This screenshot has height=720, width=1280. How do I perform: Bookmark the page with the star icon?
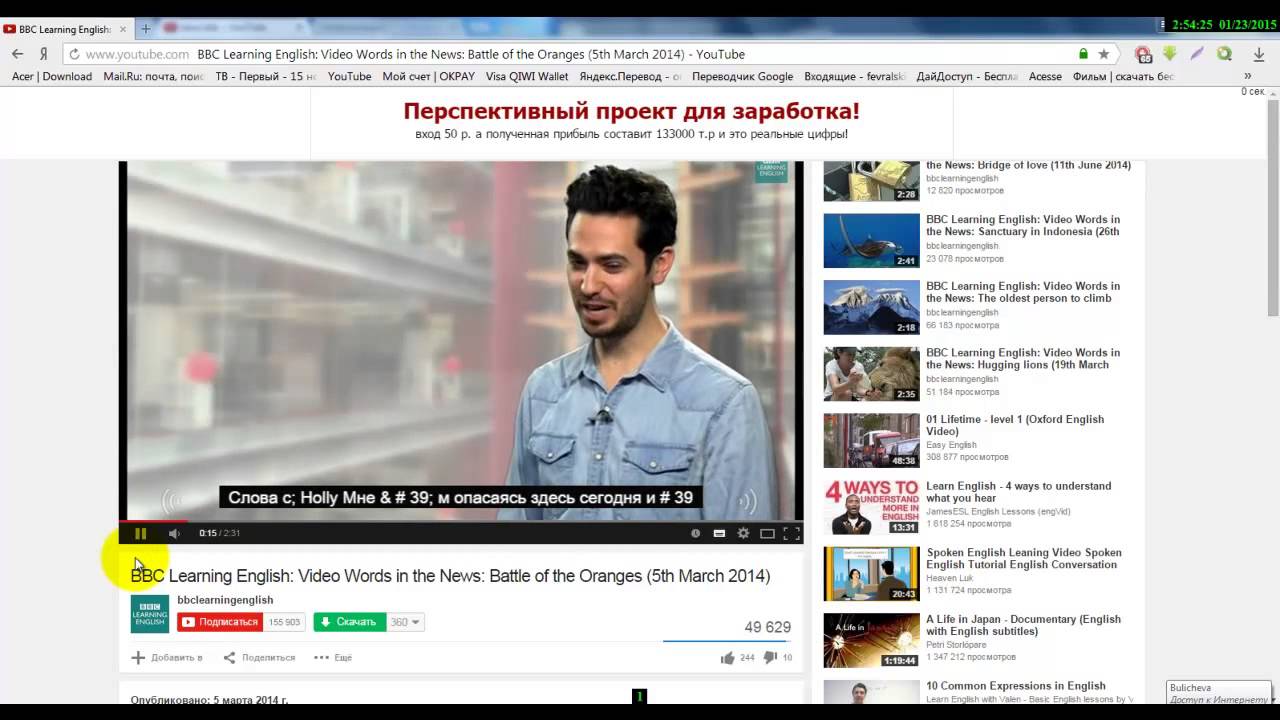(x=1104, y=54)
